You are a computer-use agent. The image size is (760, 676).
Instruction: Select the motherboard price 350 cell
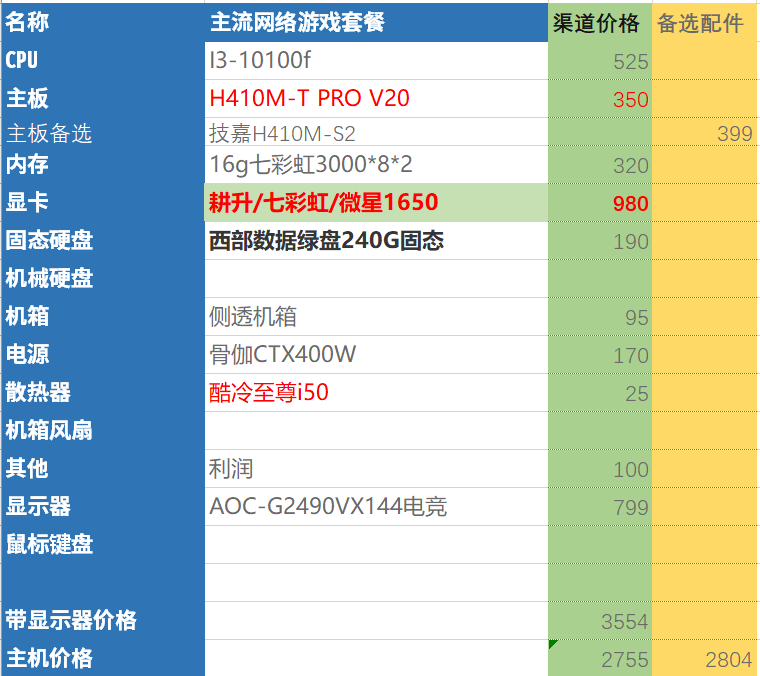600,98
